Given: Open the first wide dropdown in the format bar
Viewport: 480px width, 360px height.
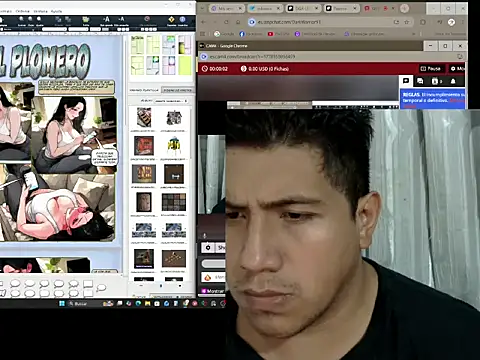Looking at the screenshot, I should (54, 29).
